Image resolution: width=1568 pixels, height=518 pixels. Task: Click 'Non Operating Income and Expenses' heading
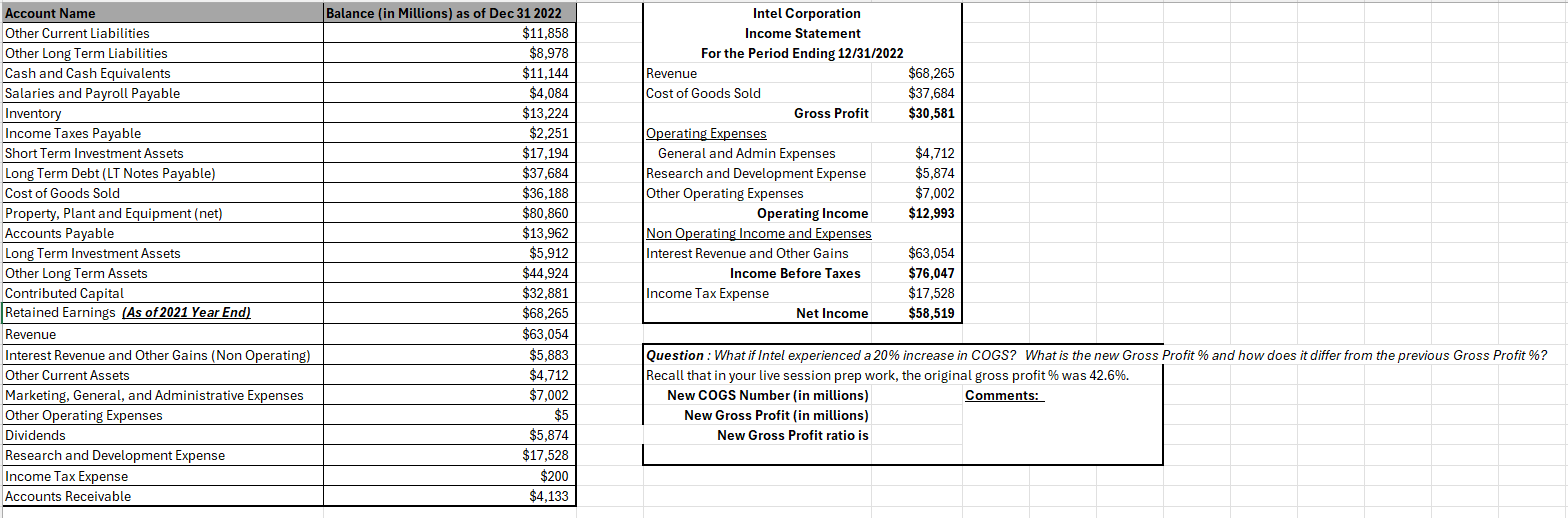[x=759, y=233]
